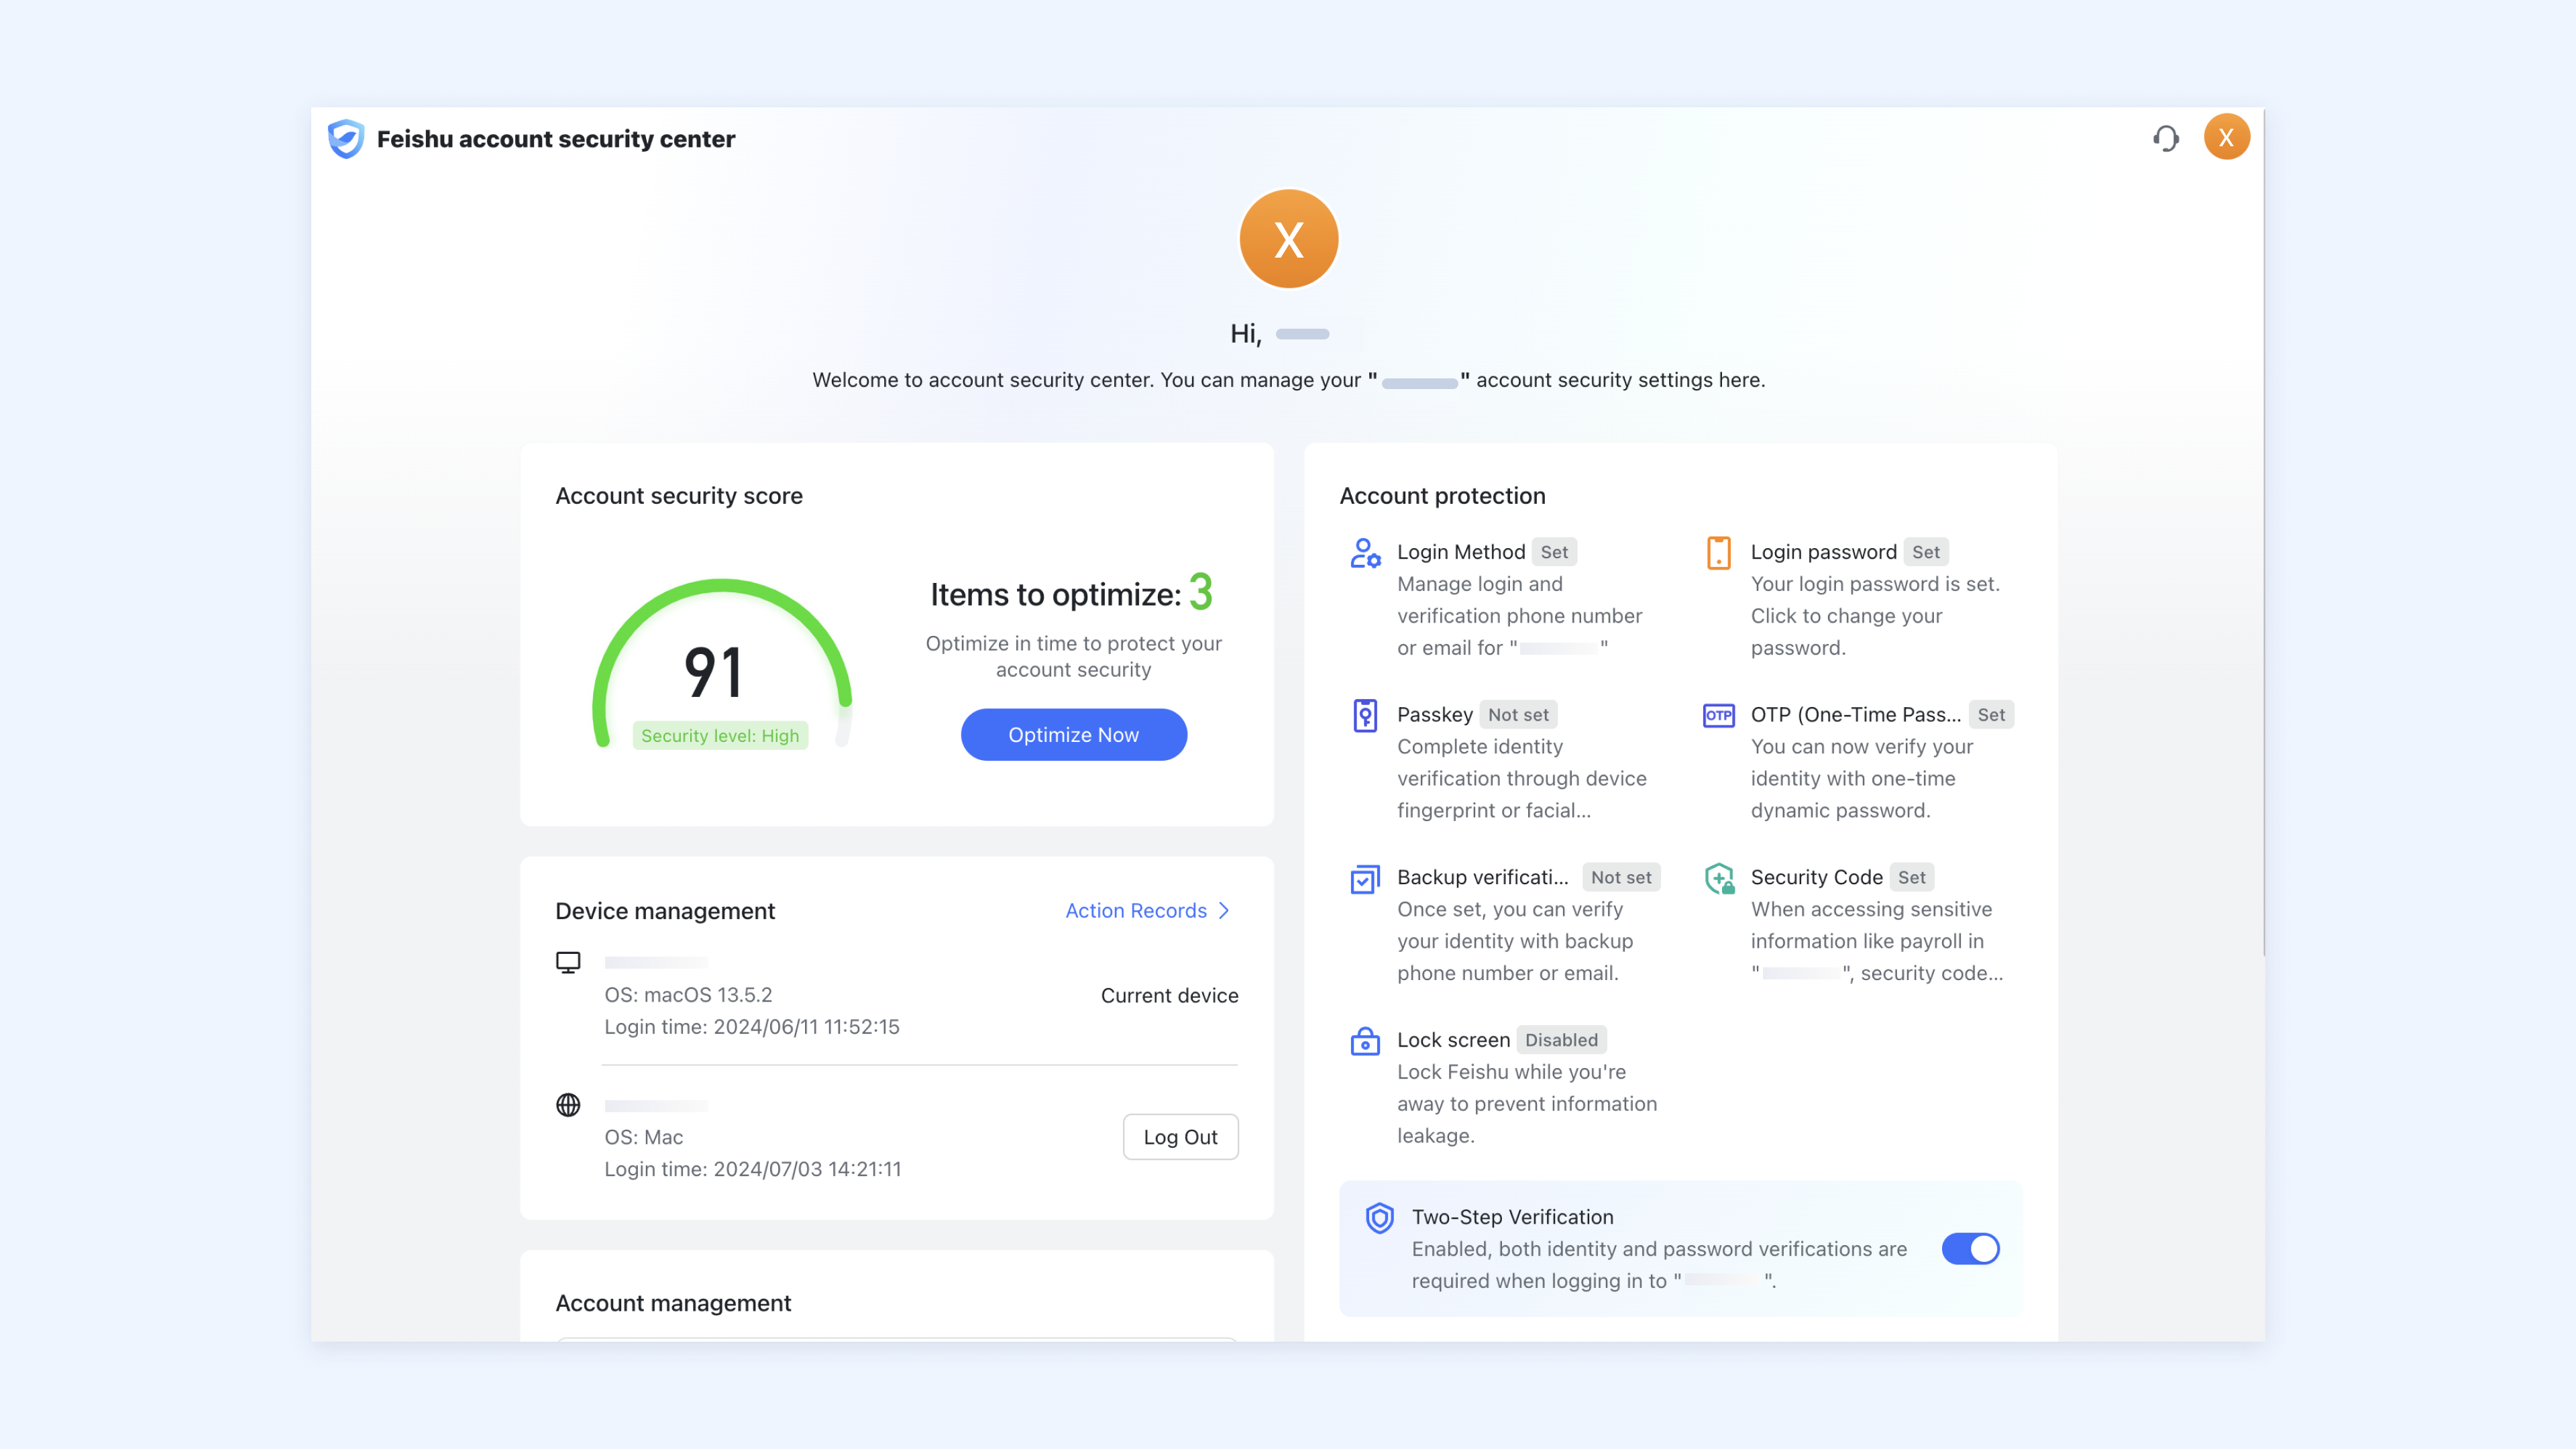Click the headset customer support icon
This screenshot has height=1449, width=2576.
pos(2166,138)
